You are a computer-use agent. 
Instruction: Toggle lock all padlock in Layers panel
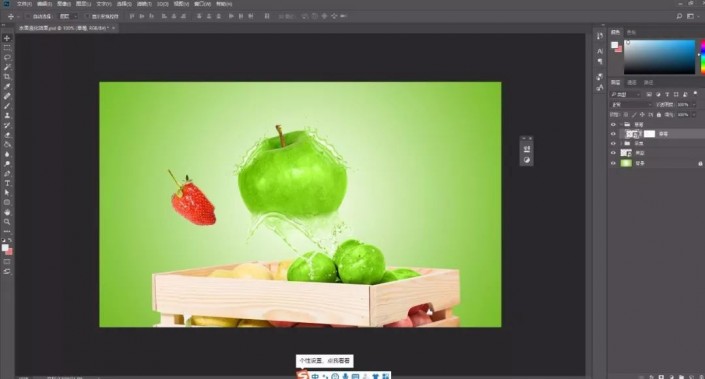(x=659, y=115)
